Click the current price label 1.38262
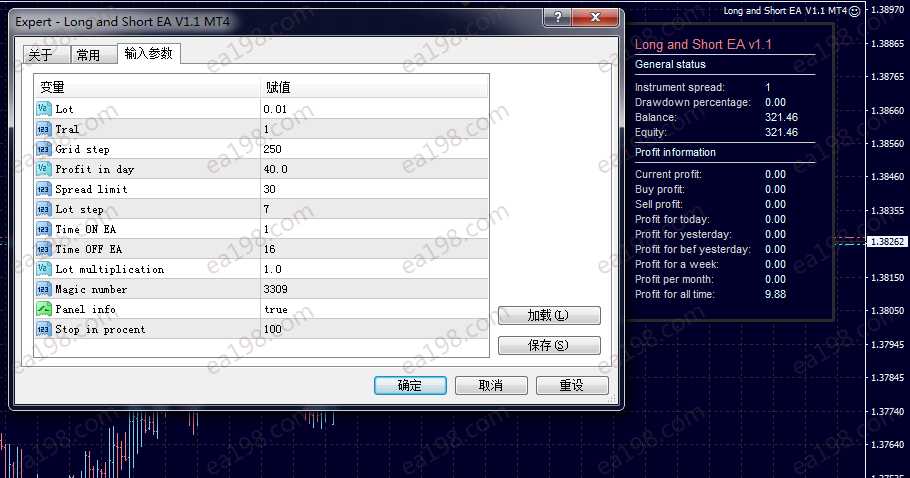 click(x=887, y=241)
